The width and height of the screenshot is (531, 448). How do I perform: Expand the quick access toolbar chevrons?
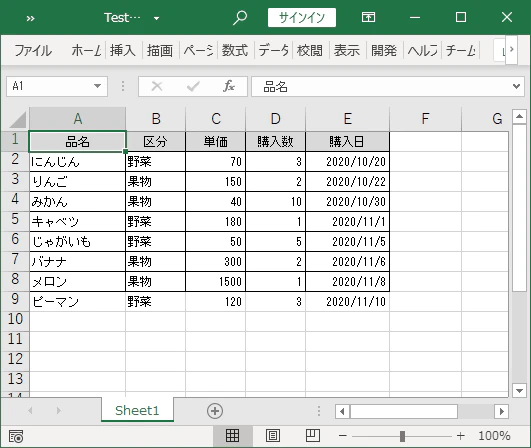(30, 18)
